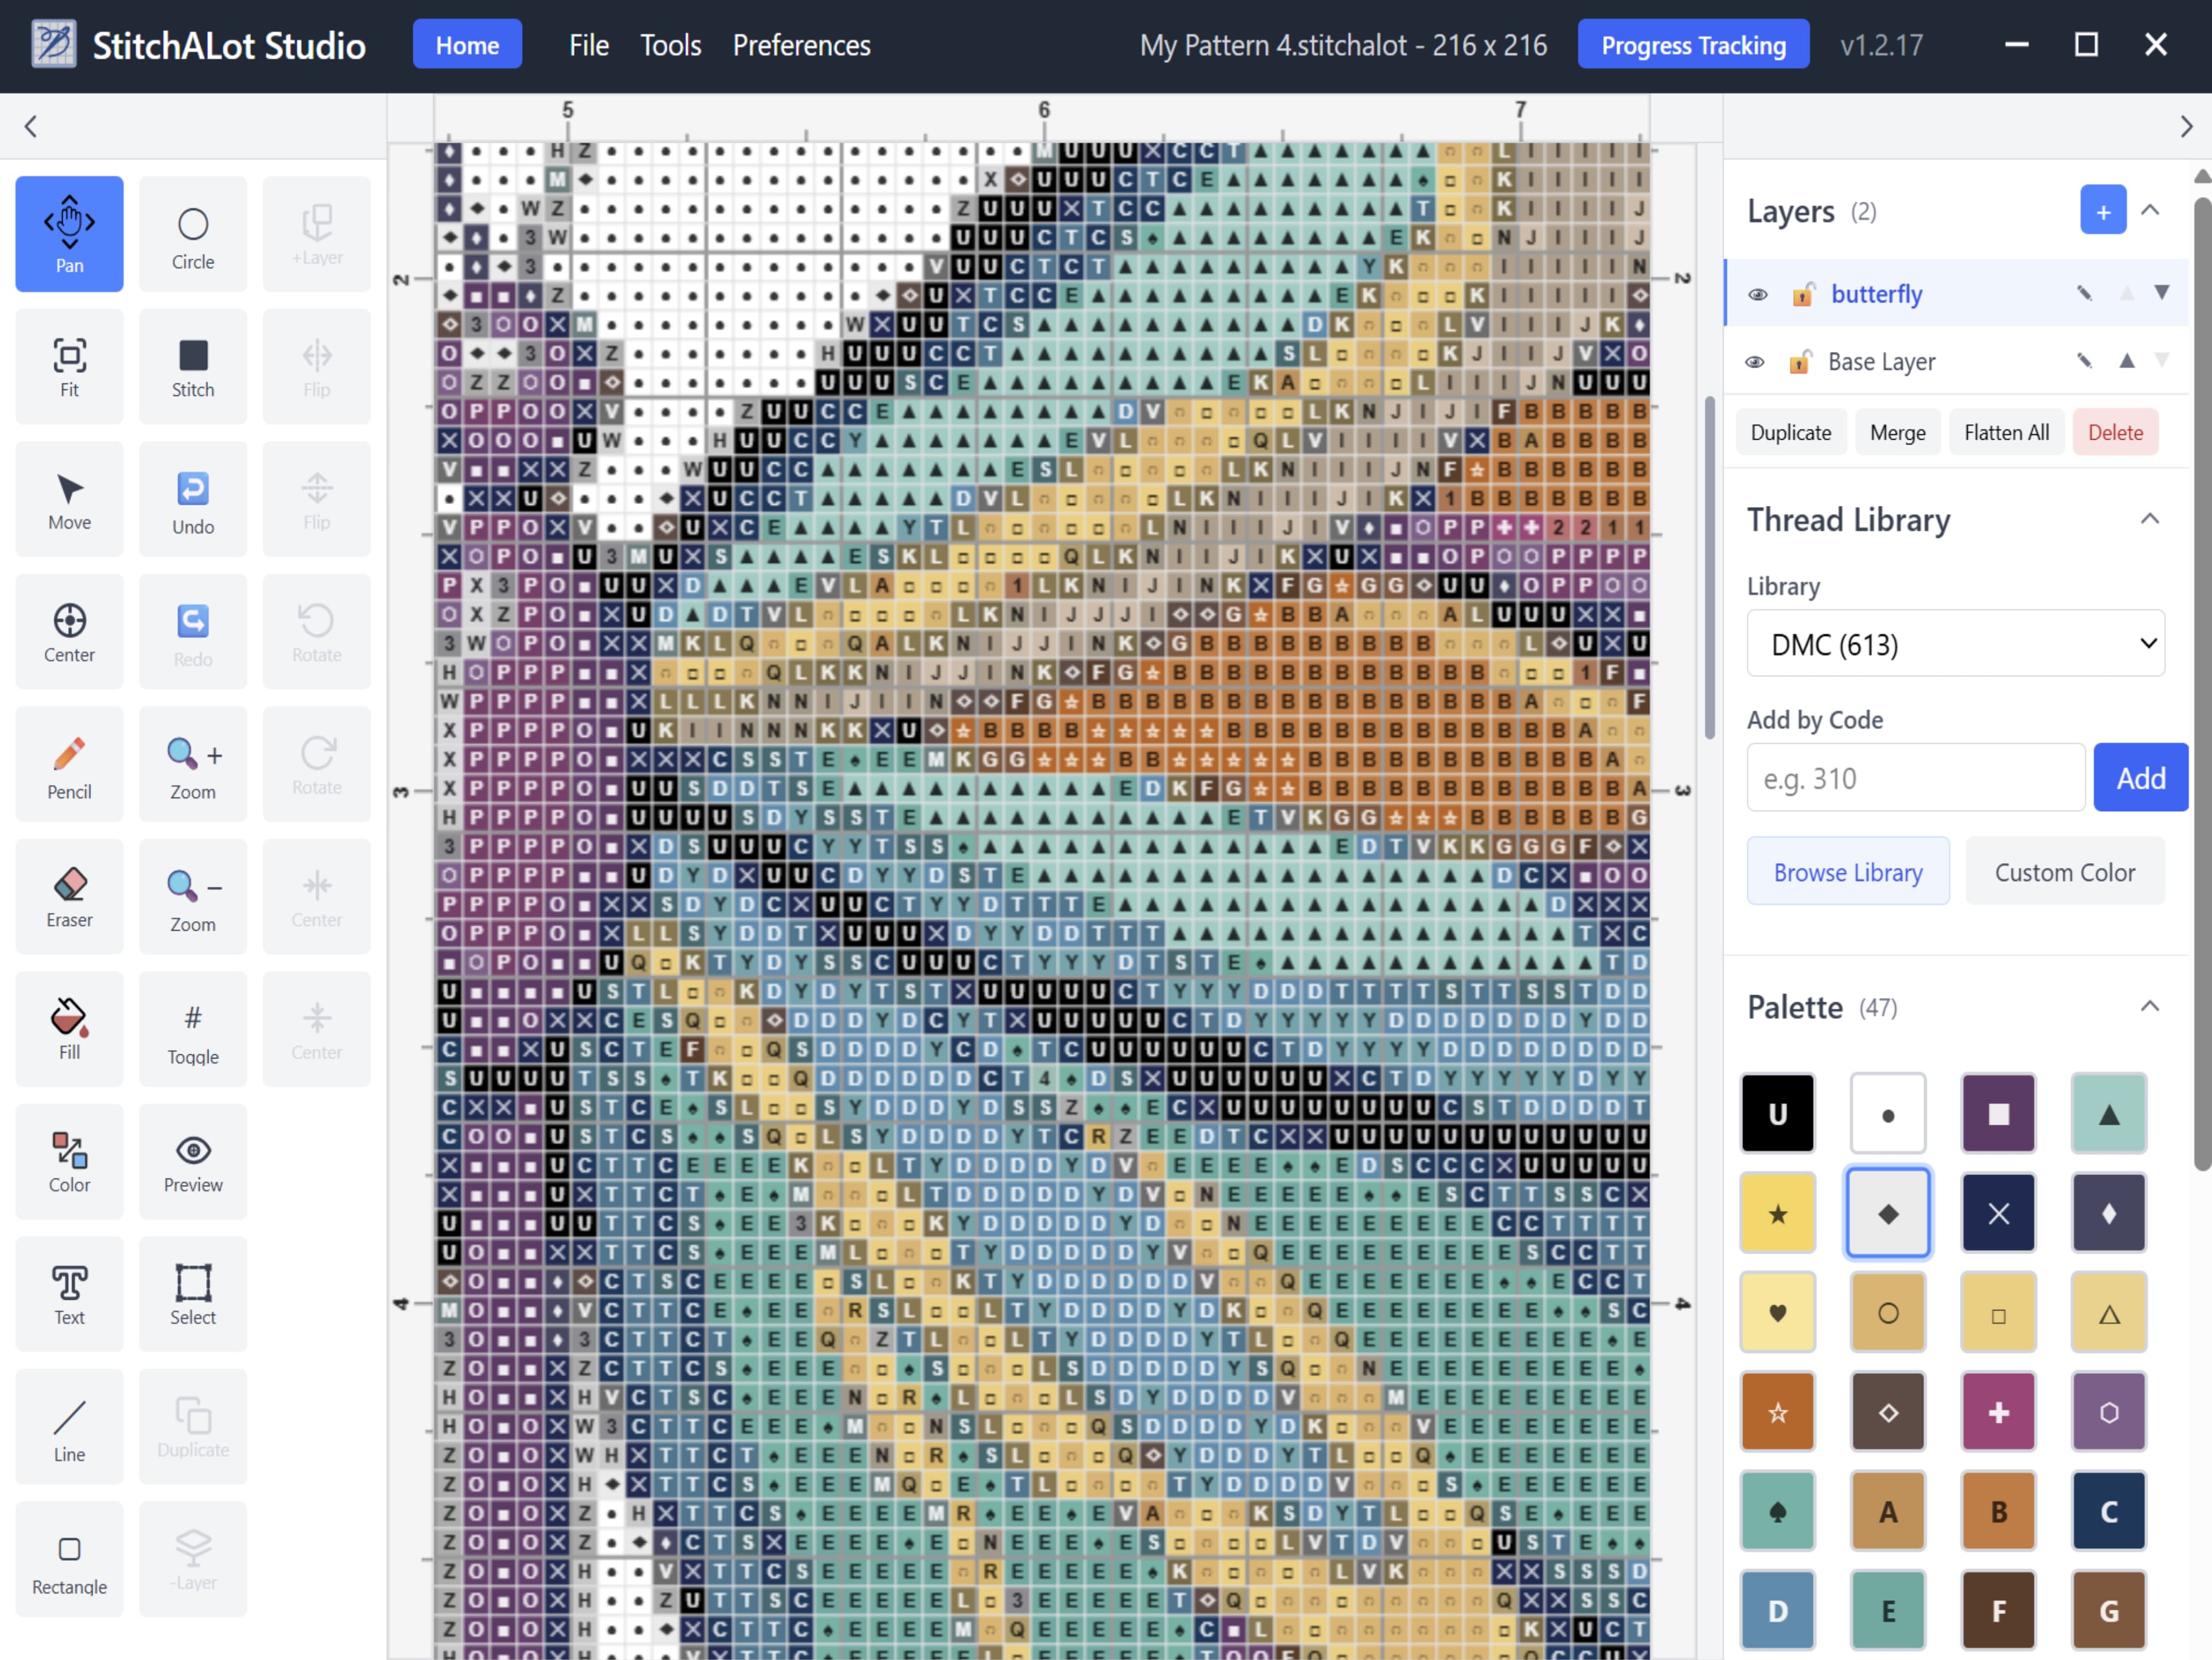This screenshot has width=2212, height=1660.
Task: Open the Tools menu
Action: [x=670, y=45]
